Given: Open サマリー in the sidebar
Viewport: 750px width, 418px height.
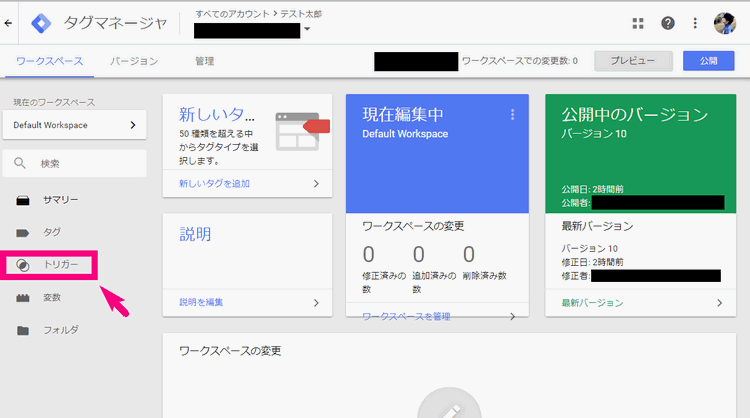Looking at the screenshot, I should pyautogui.click(x=61, y=200).
